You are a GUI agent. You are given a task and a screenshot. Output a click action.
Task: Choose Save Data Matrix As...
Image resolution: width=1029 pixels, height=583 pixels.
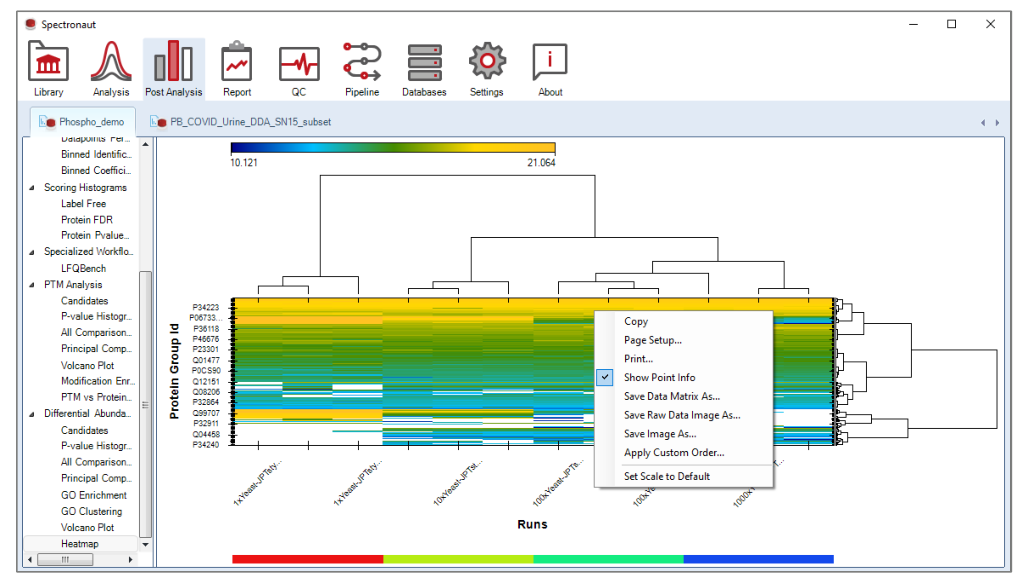672,397
